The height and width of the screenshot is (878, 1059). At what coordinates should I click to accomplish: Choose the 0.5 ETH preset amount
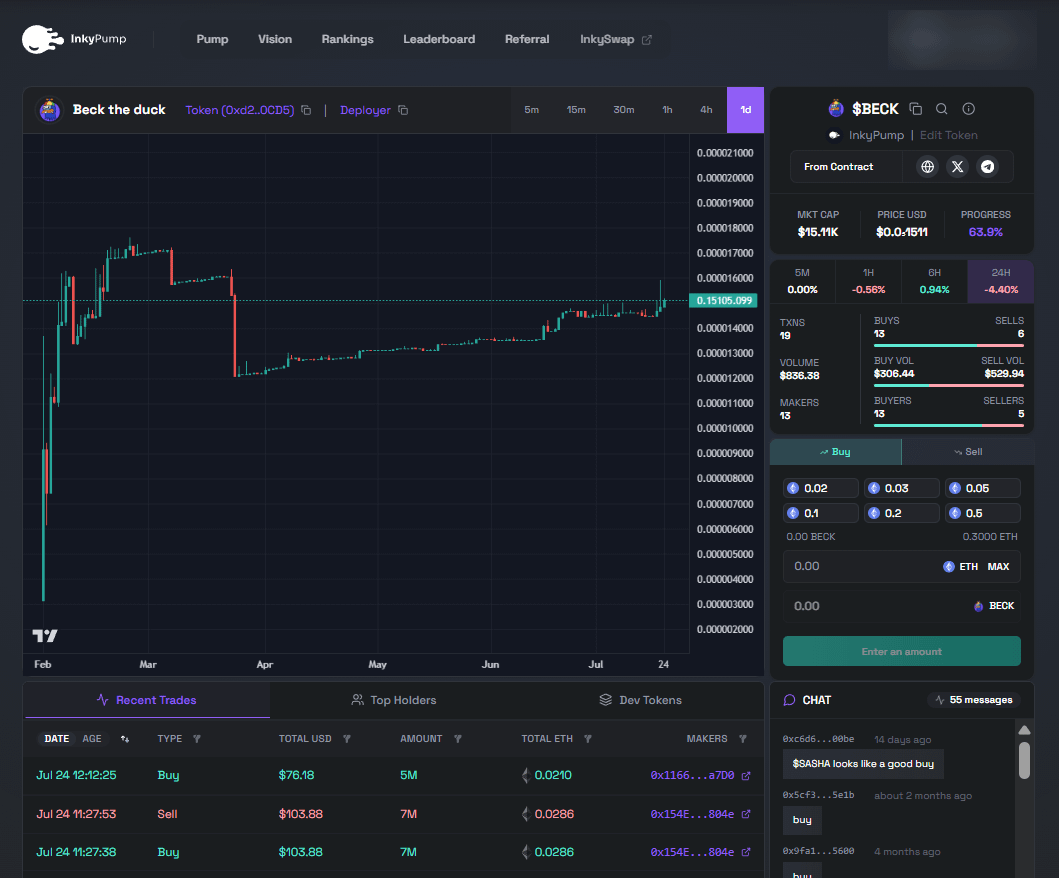(x=983, y=513)
